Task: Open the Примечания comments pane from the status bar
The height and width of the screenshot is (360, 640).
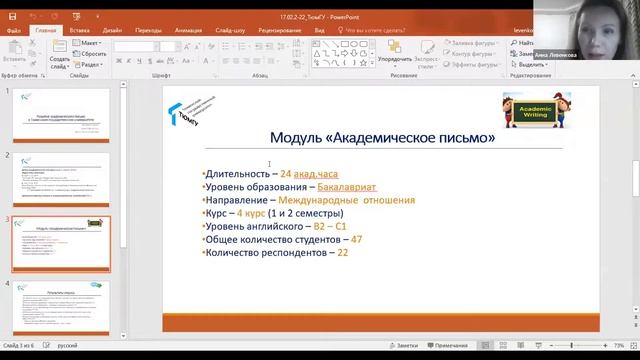Action: (448, 345)
